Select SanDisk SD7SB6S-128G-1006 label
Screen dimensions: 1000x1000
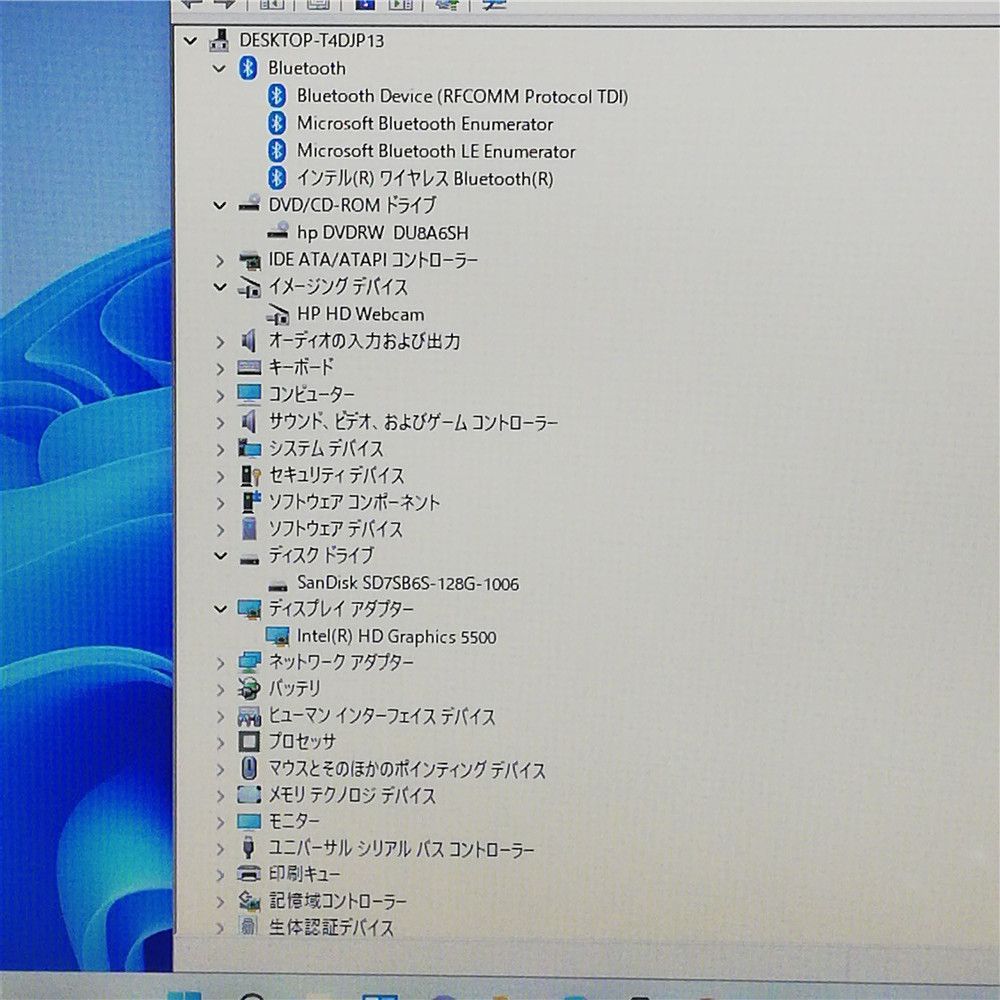click(408, 583)
